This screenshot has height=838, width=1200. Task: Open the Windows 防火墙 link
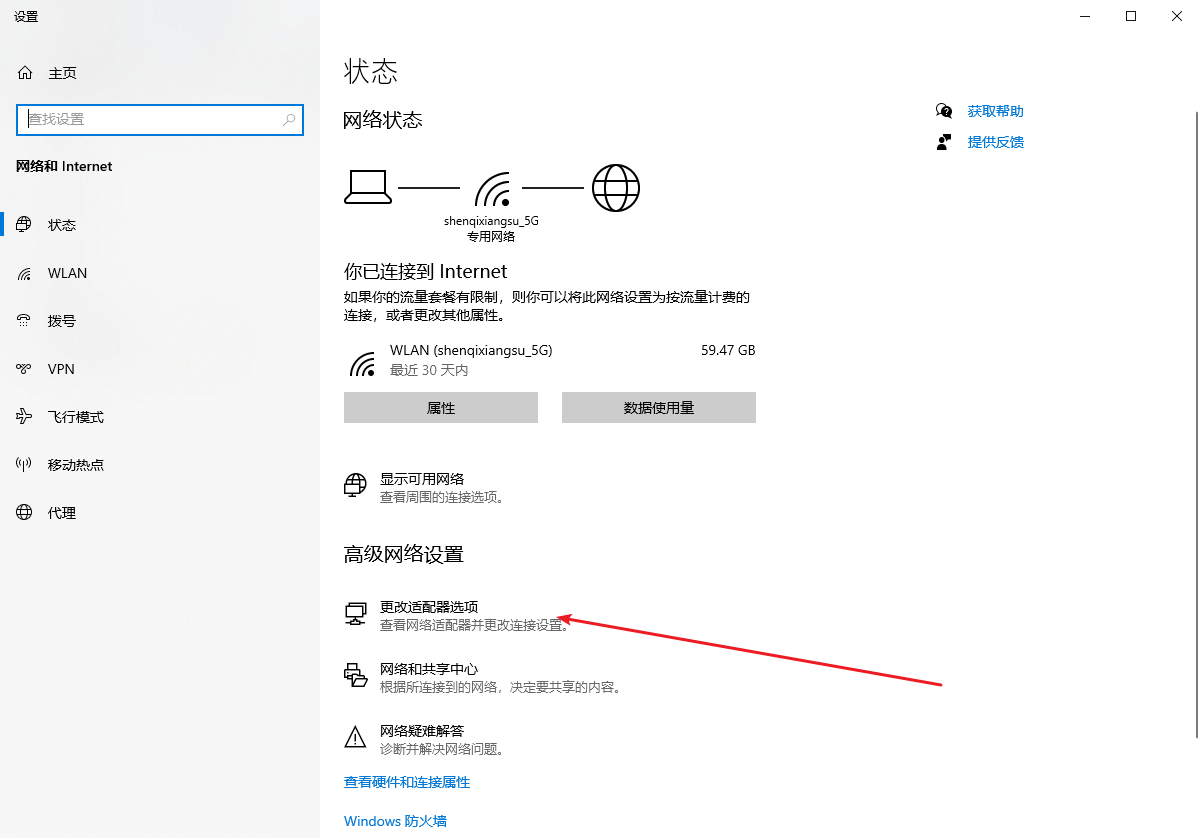click(395, 821)
